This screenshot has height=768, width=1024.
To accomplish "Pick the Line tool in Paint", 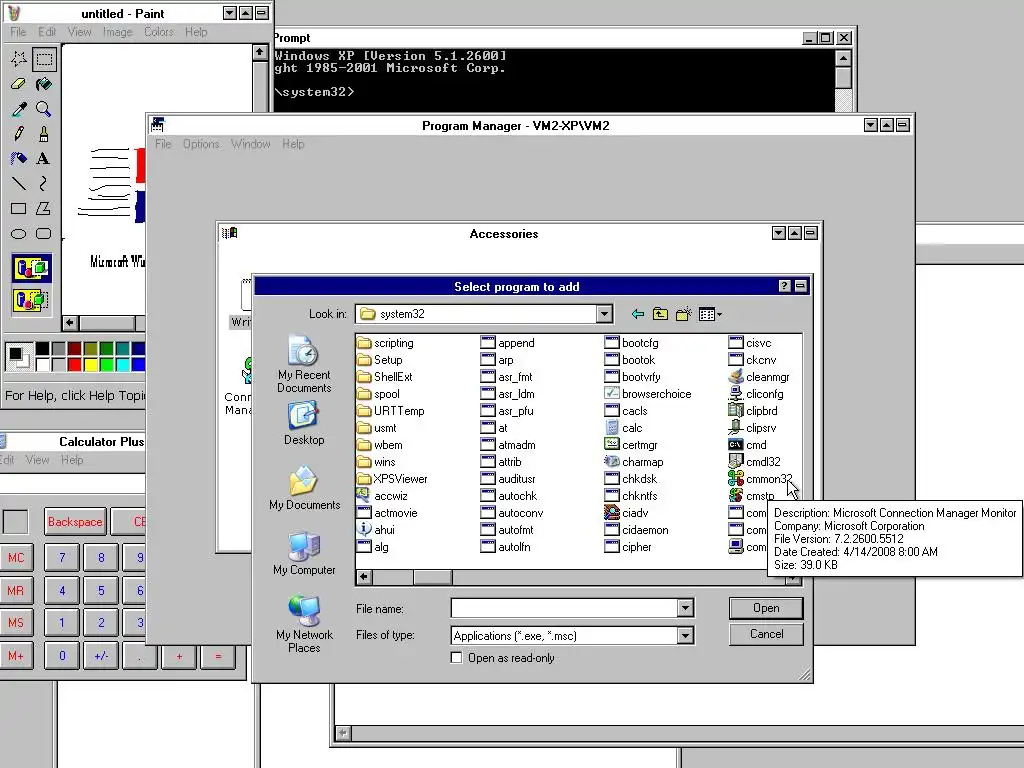I will coord(18,184).
